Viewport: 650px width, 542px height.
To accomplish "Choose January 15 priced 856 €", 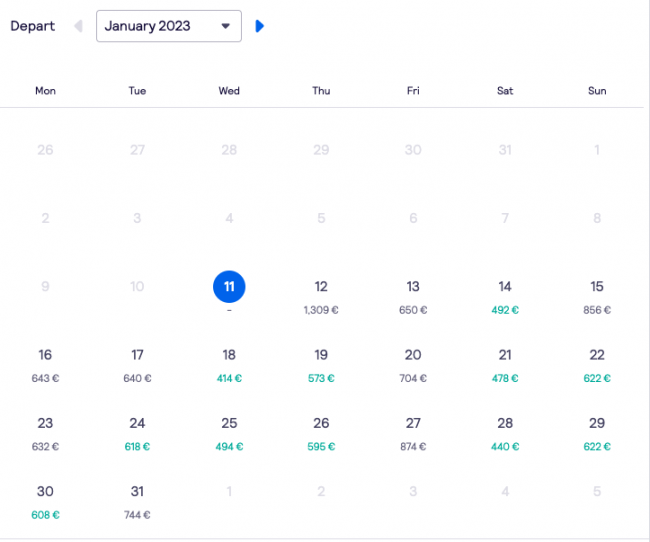I will click(597, 297).
